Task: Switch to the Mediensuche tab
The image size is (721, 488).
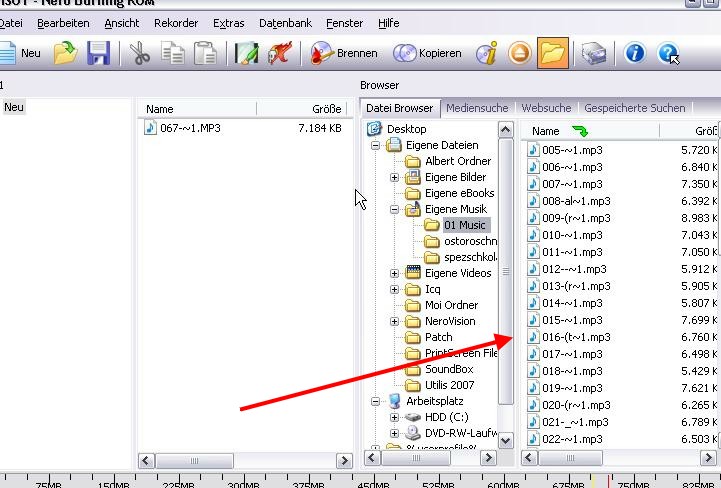Action: pyautogui.click(x=477, y=108)
